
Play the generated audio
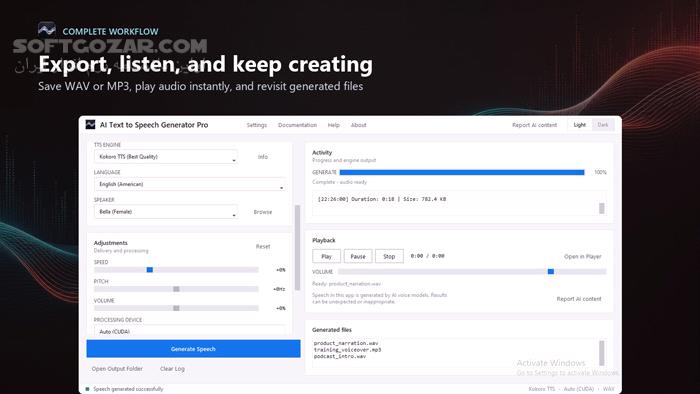[x=326, y=256]
